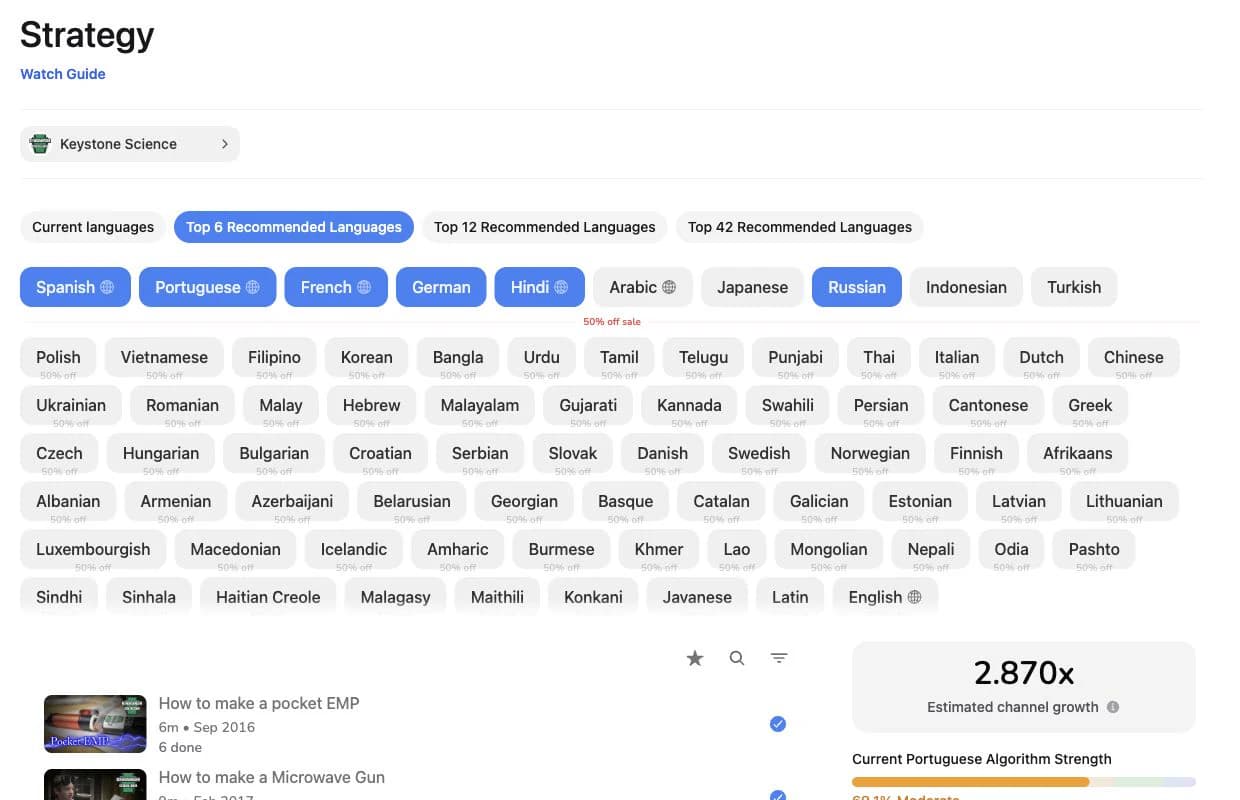Select the Filipino language chip
1240x800 pixels.
[x=274, y=357]
